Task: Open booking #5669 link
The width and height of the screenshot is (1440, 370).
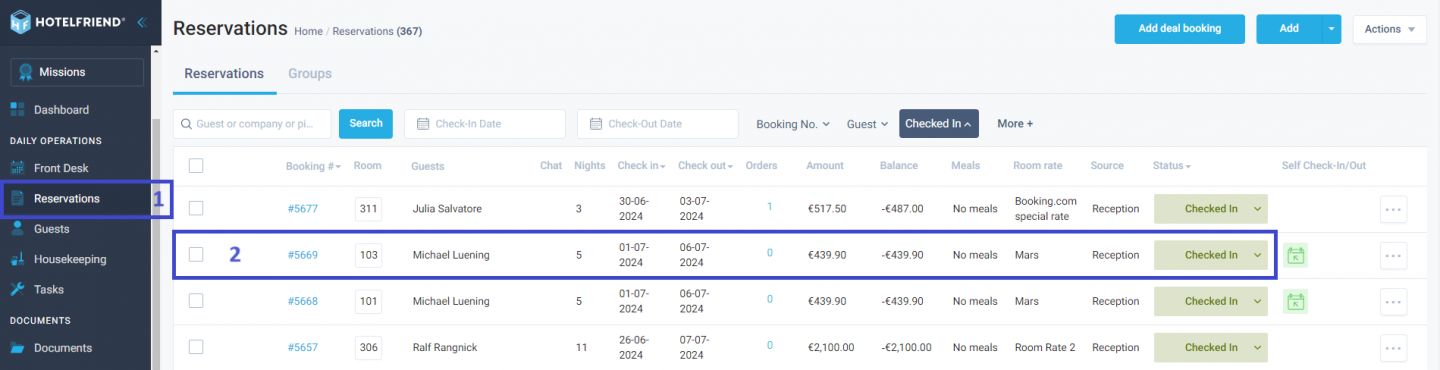Action: point(302,255)
